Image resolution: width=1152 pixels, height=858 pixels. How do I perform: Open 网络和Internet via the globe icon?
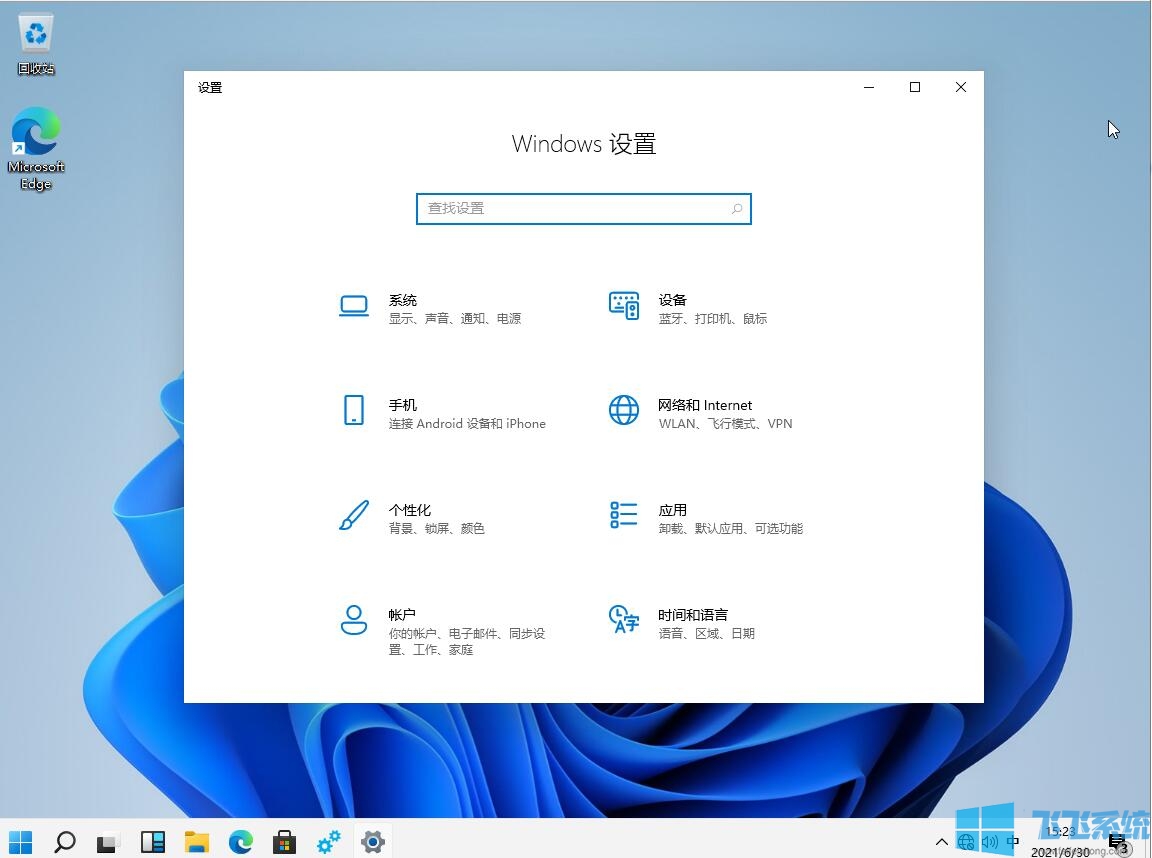[623, 410]
